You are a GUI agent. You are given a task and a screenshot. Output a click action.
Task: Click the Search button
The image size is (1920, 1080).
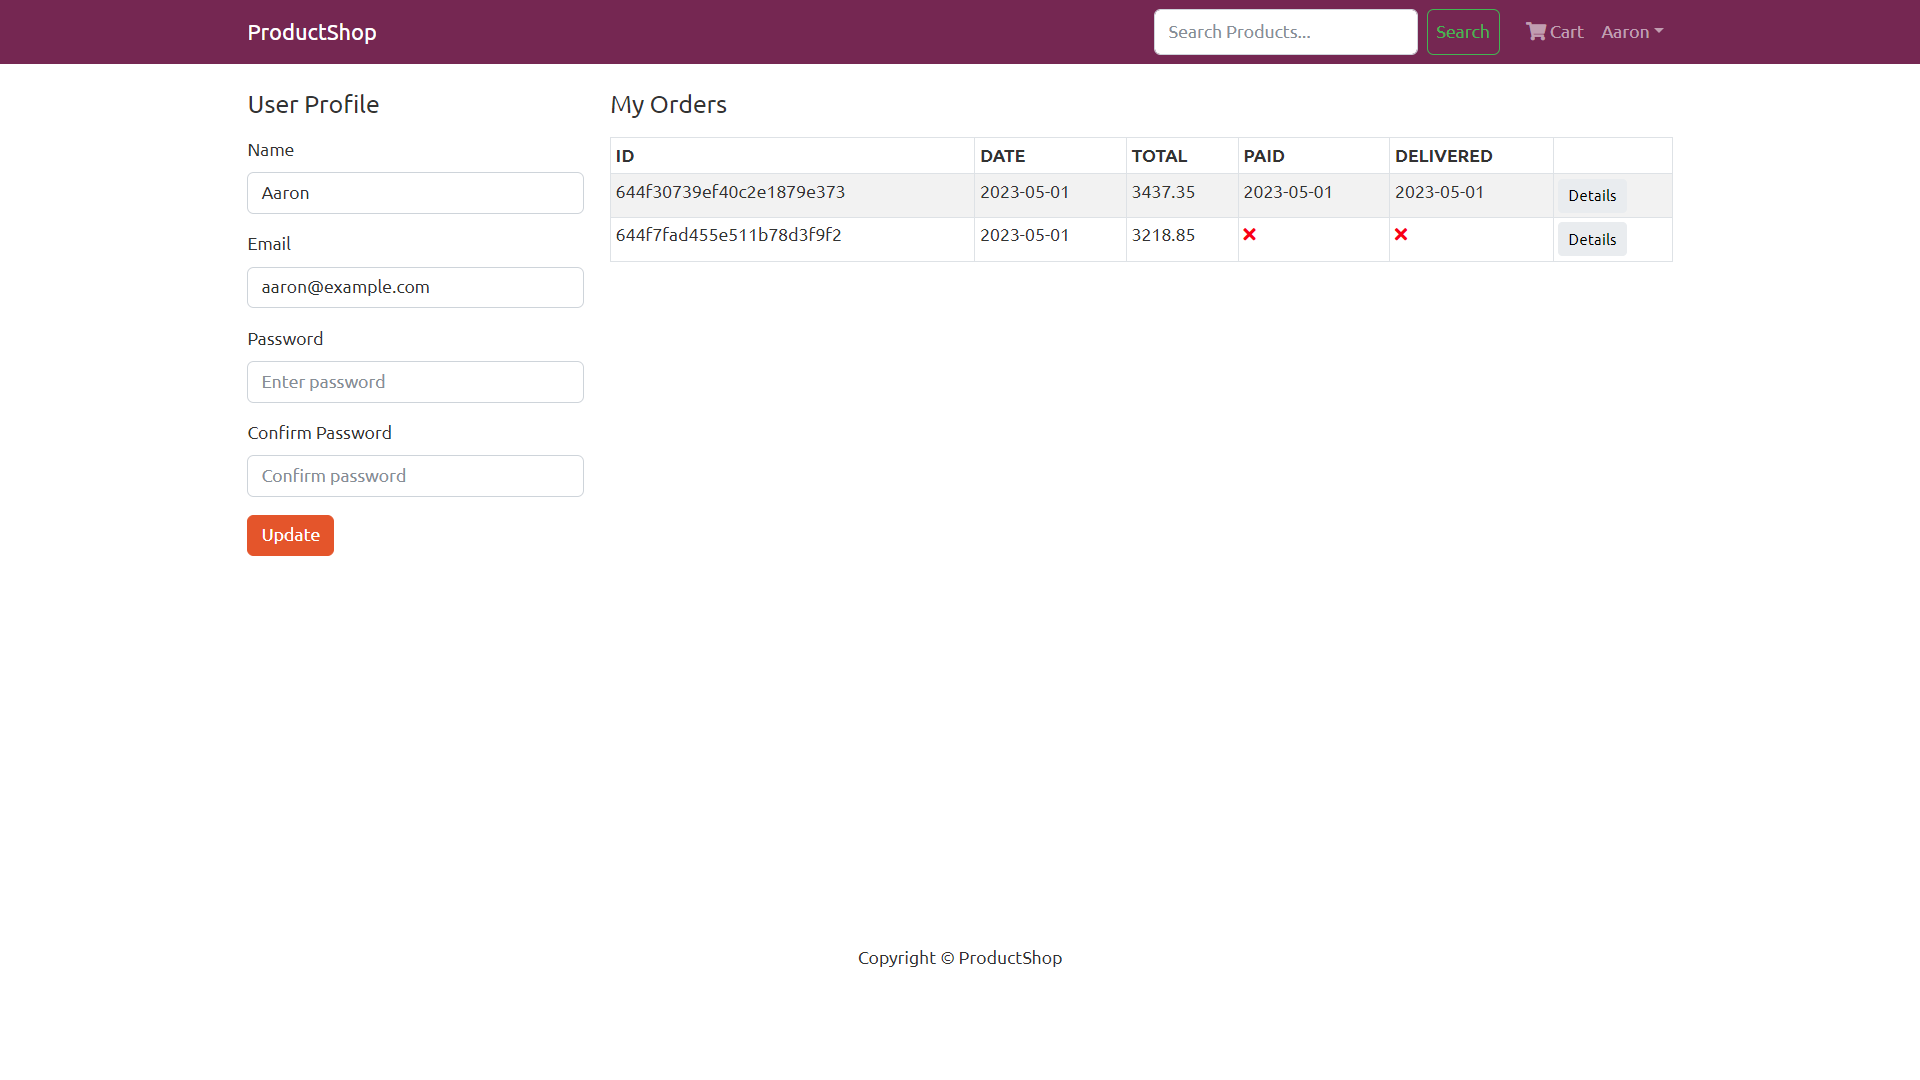pyautogui.click(x=1462, y=32)
